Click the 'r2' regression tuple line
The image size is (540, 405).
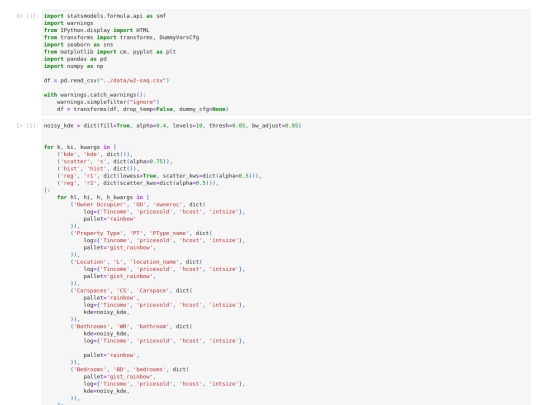[138, 183]
